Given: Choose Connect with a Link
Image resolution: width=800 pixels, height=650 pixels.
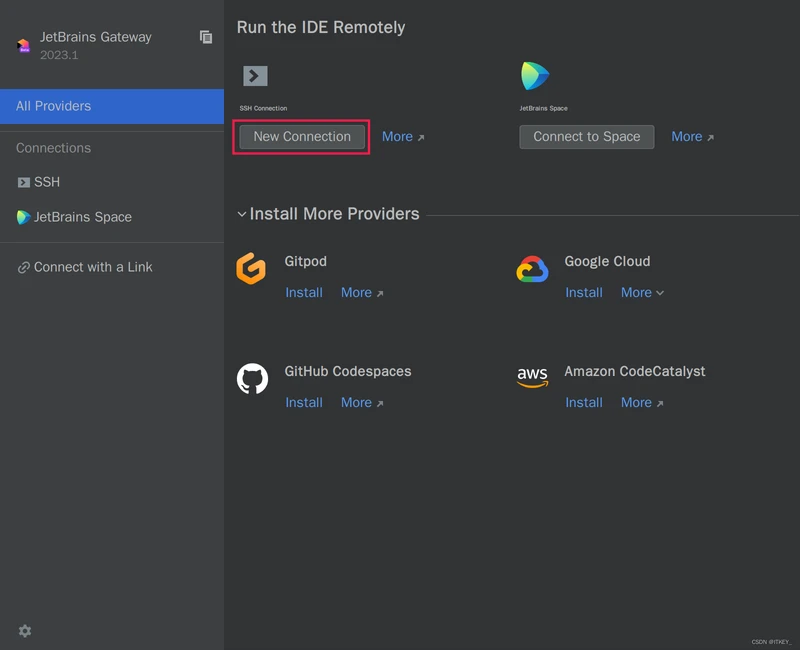Looking at the screenshot, I should [x=112, y=267].
